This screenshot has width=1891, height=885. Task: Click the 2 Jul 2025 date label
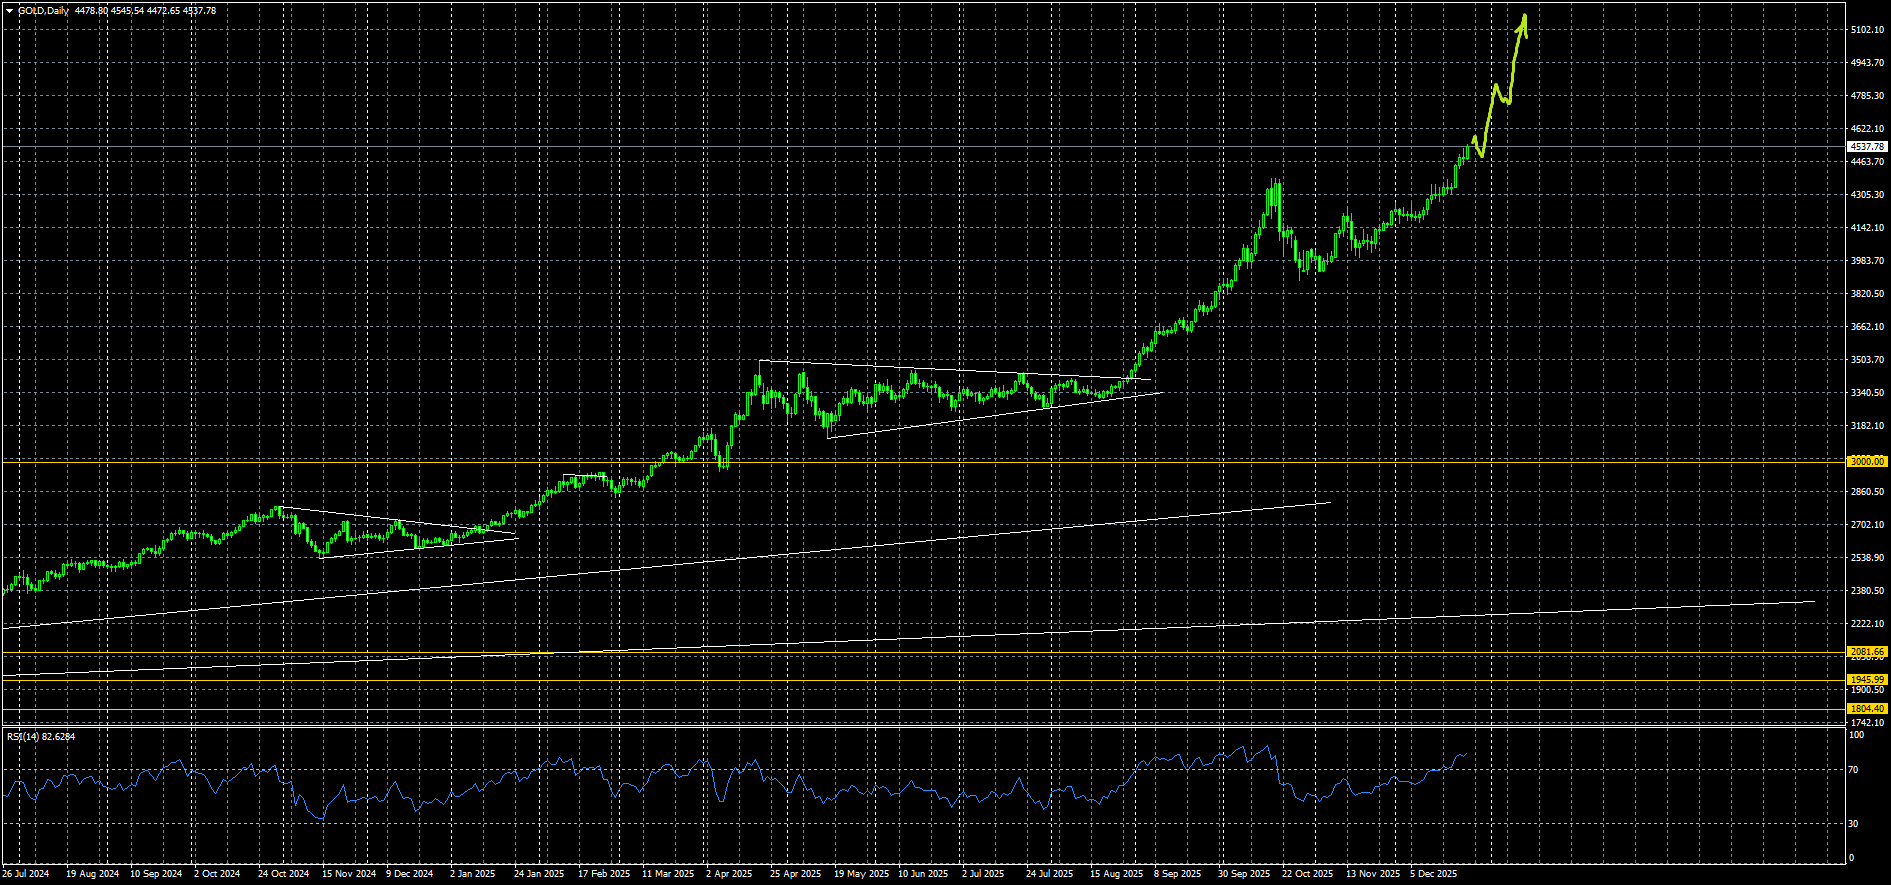[x=983, y=874]
